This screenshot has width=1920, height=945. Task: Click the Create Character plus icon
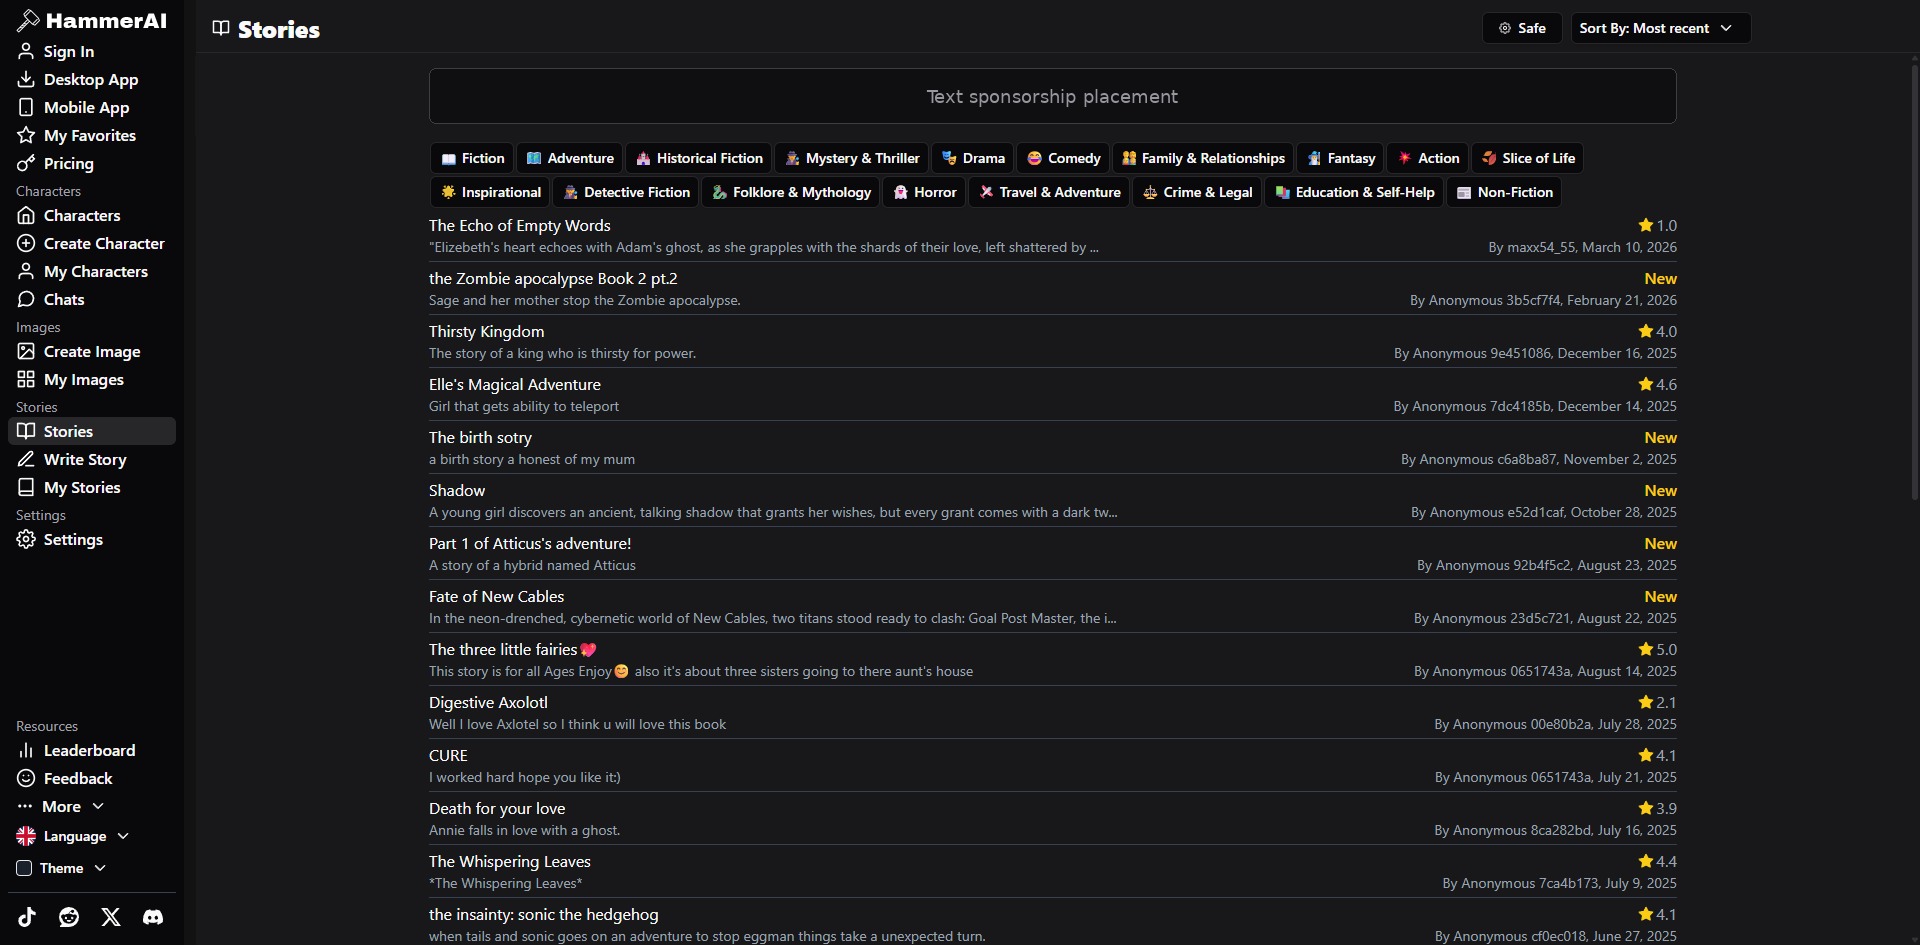coord(26,243)
